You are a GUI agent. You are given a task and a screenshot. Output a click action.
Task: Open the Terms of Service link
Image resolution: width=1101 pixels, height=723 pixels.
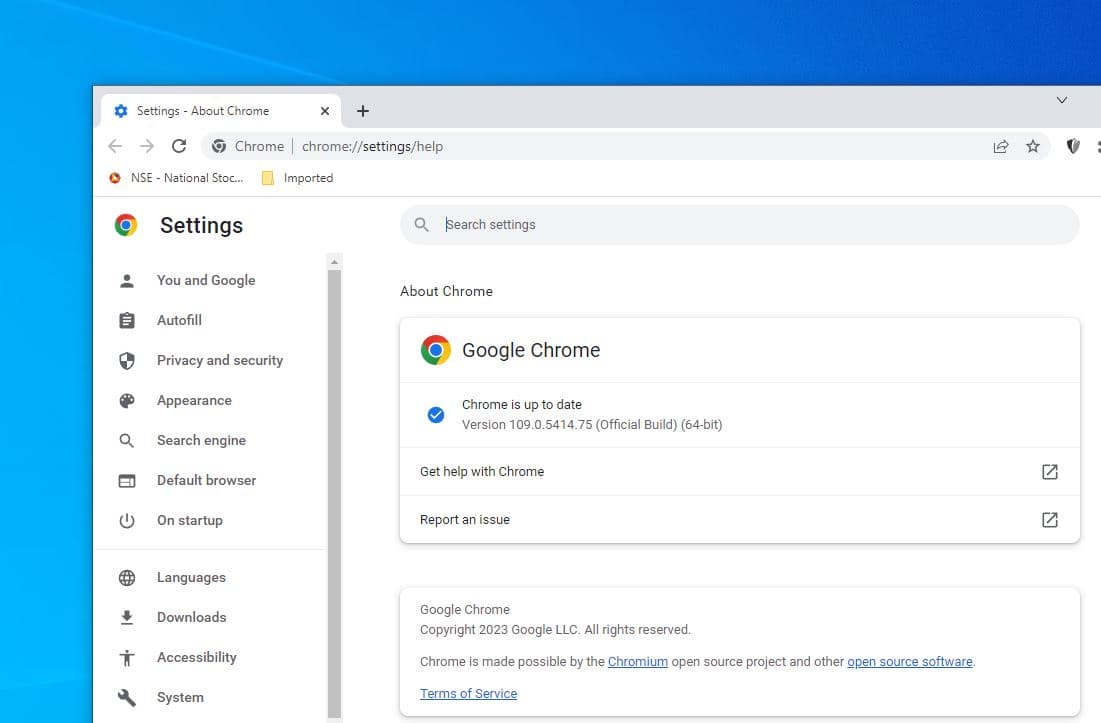[x=468, y=693]
